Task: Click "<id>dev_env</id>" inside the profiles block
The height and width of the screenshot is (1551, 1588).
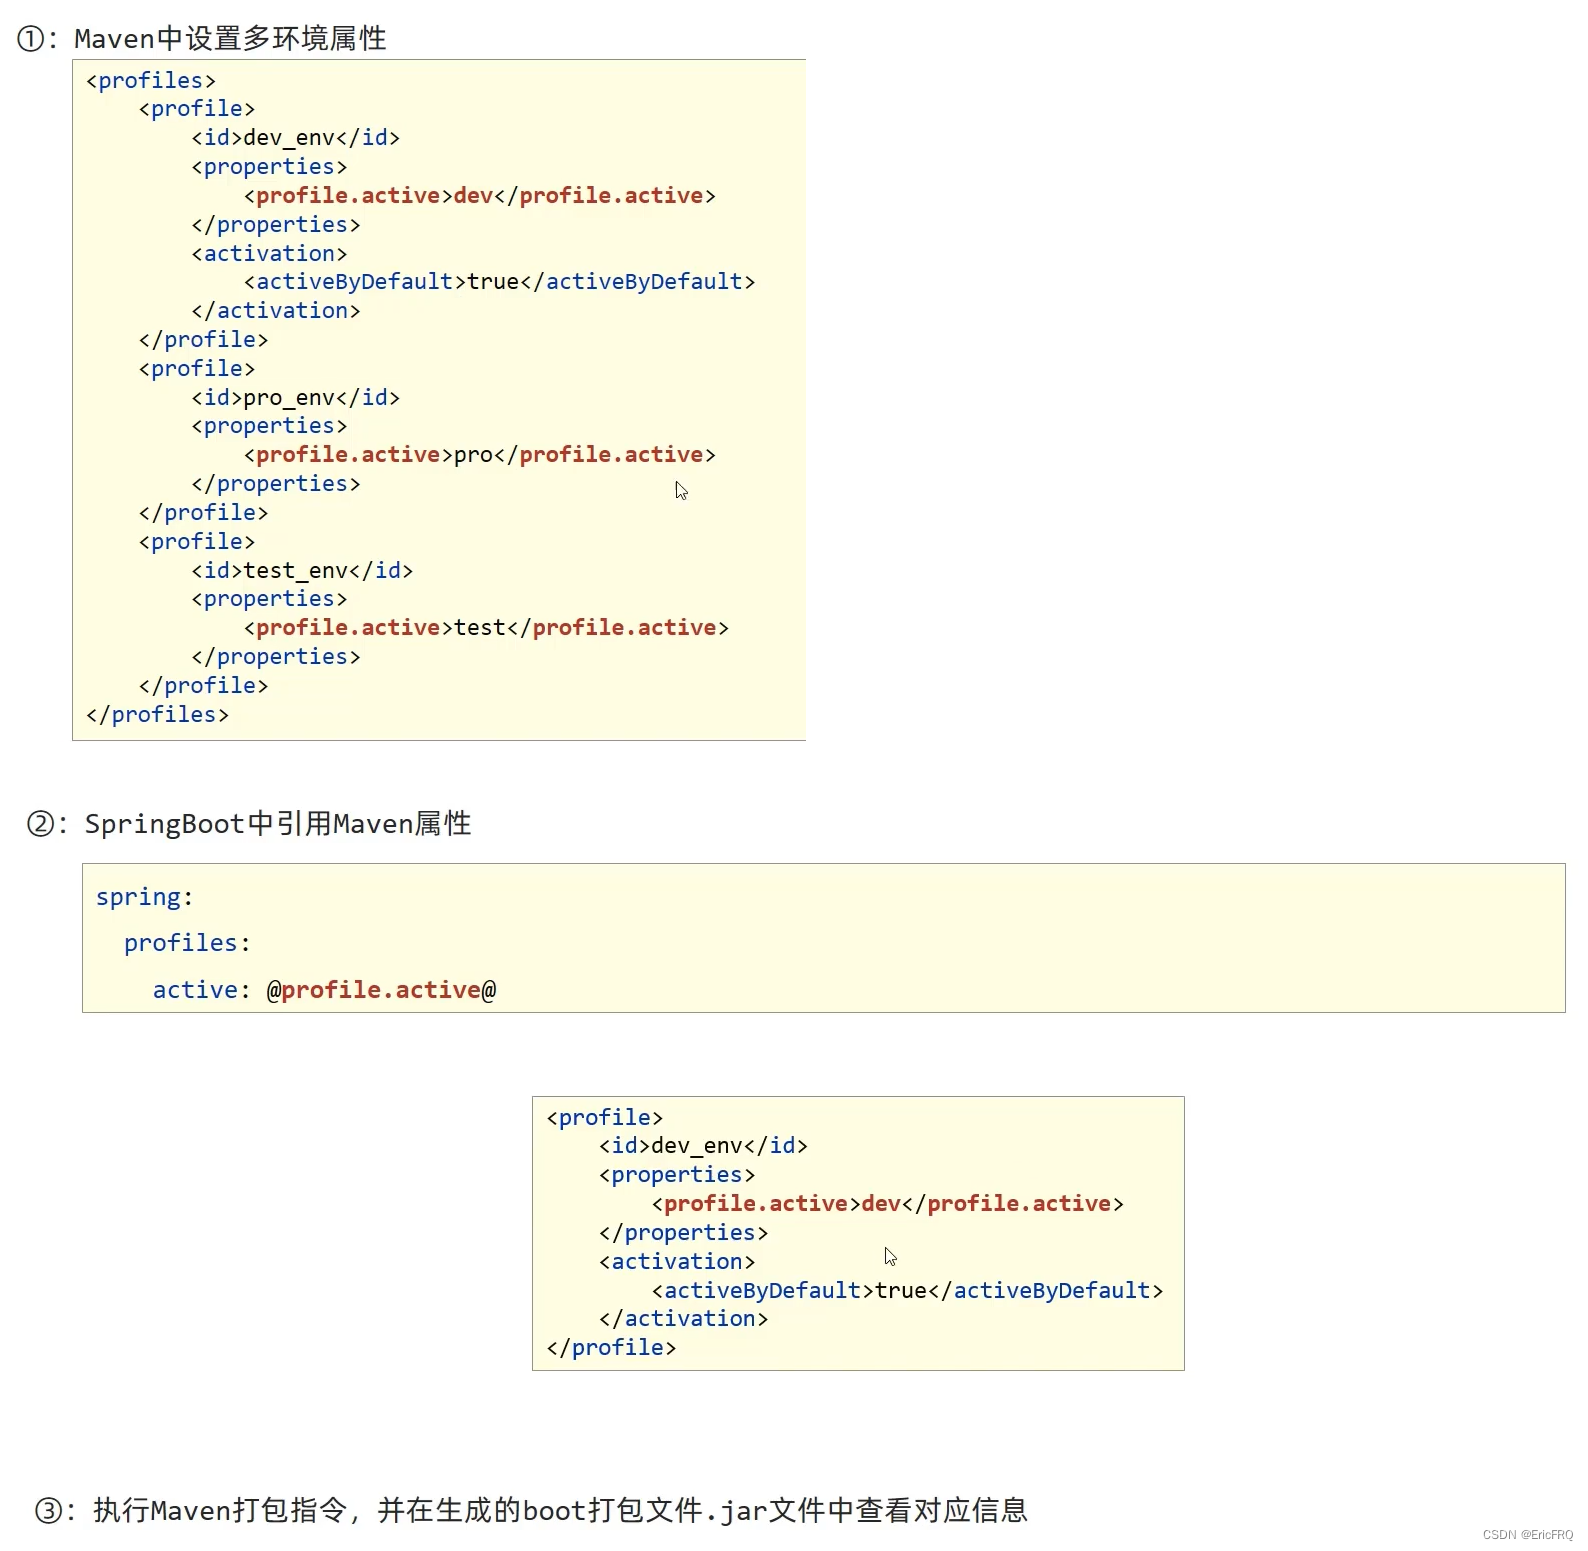Action: click(x=296, y=137)
